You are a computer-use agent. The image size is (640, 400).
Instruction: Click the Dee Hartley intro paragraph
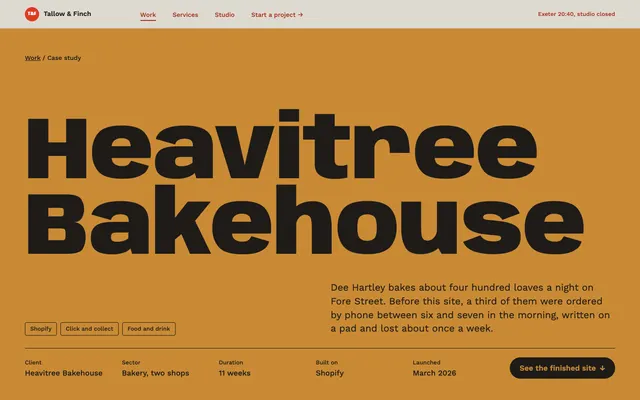pyautogui.click(x=470, y=308)
